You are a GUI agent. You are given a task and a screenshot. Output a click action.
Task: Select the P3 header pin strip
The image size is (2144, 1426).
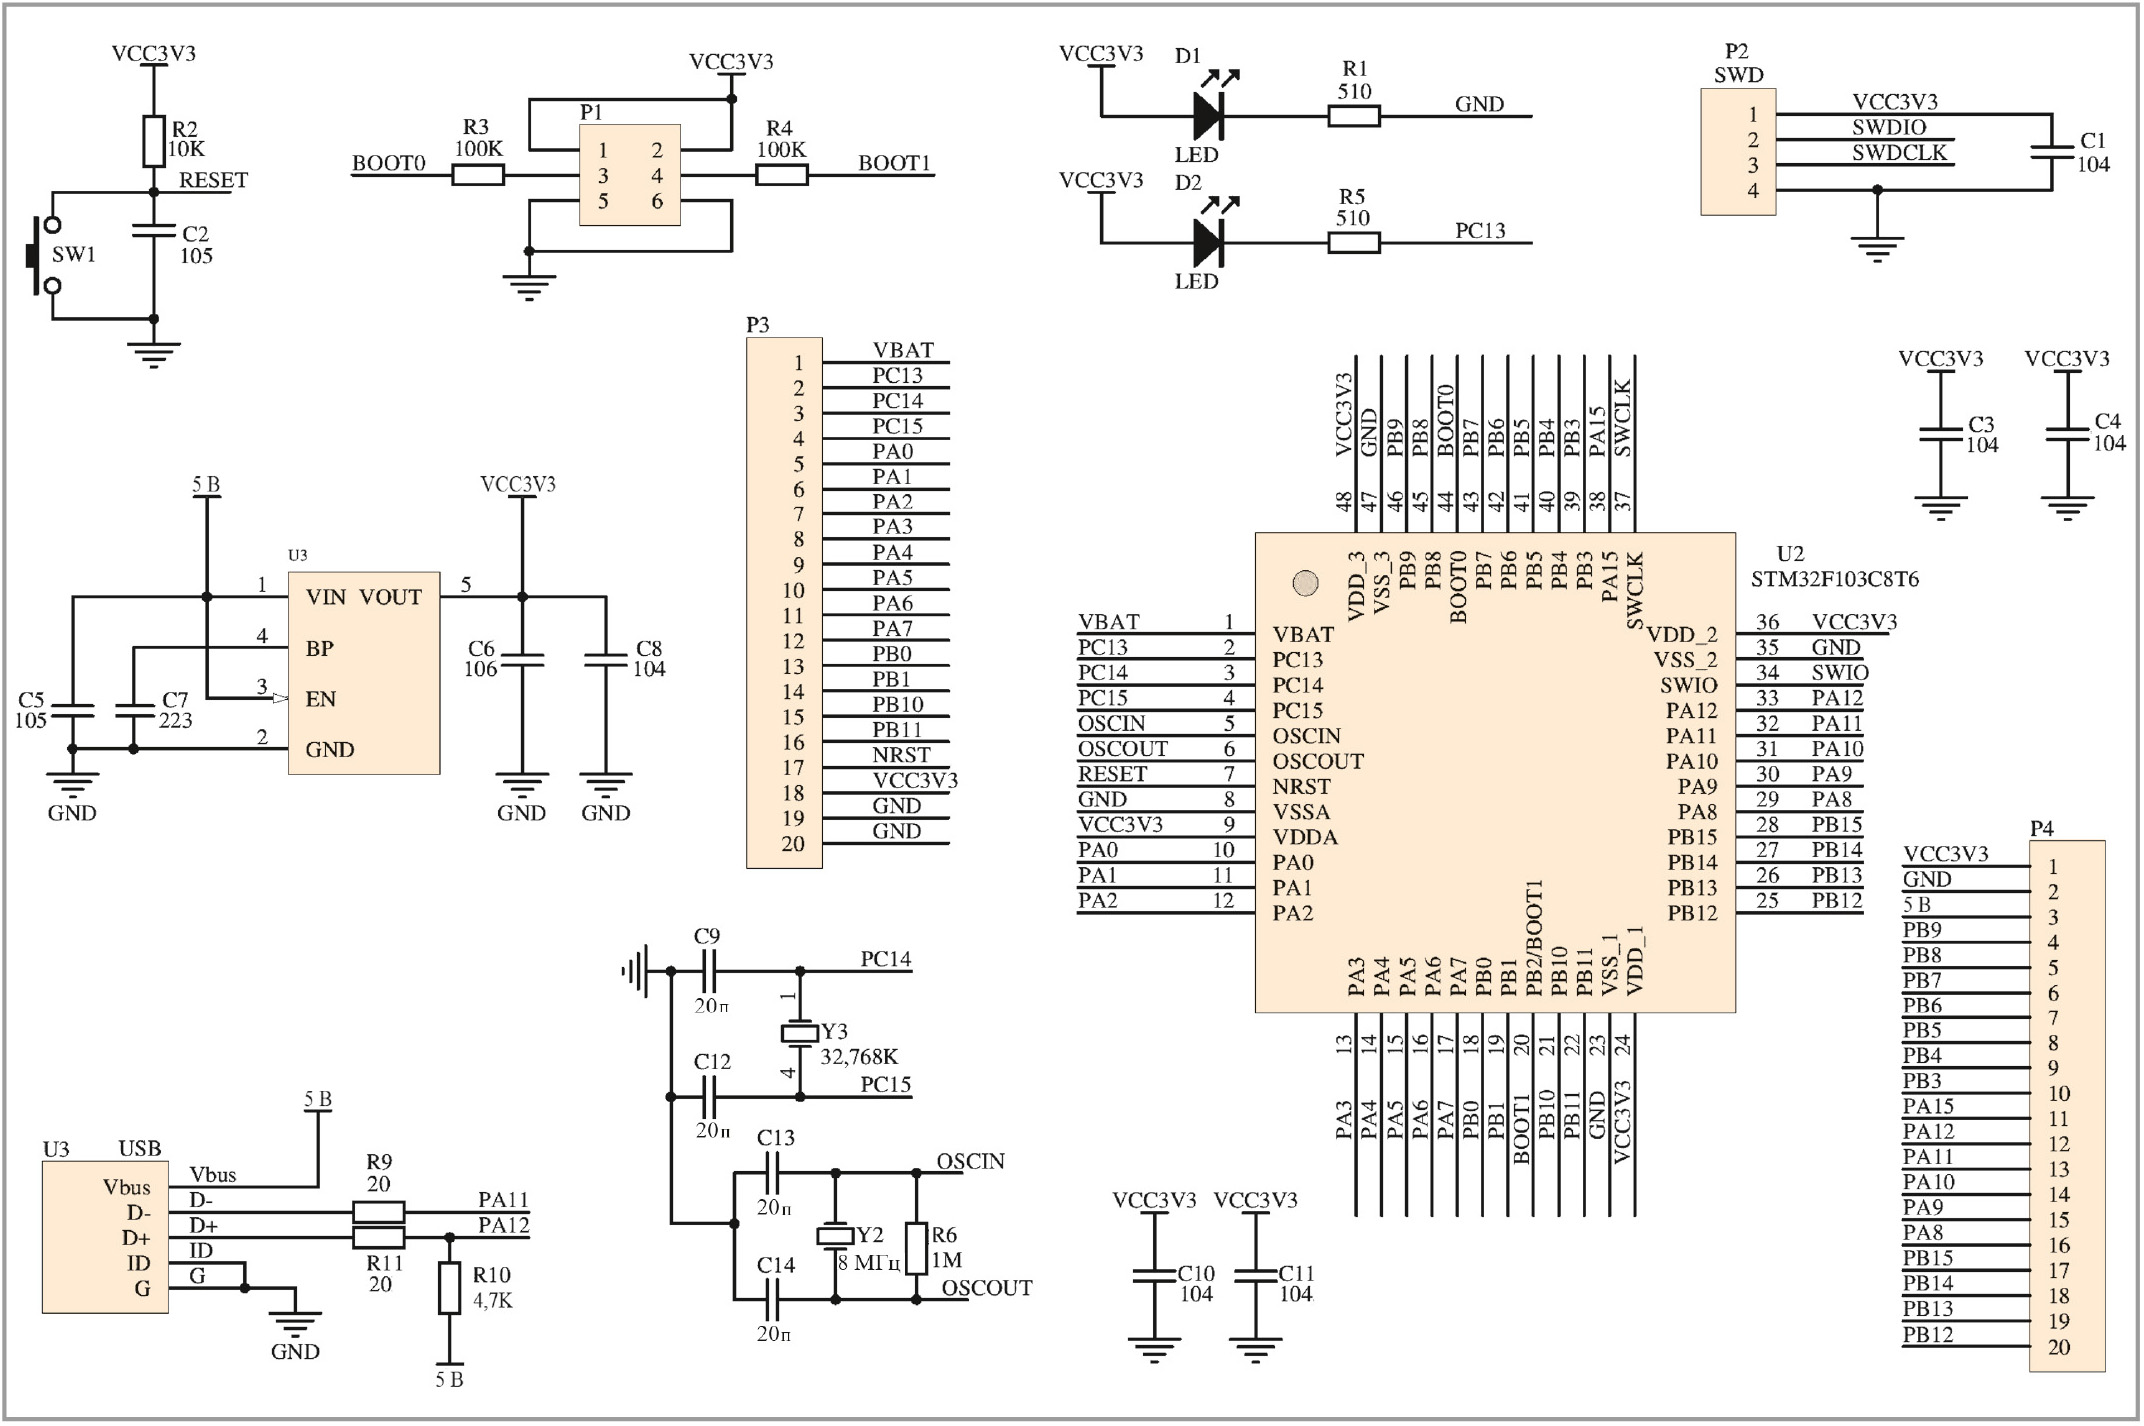tap(784, 603)
